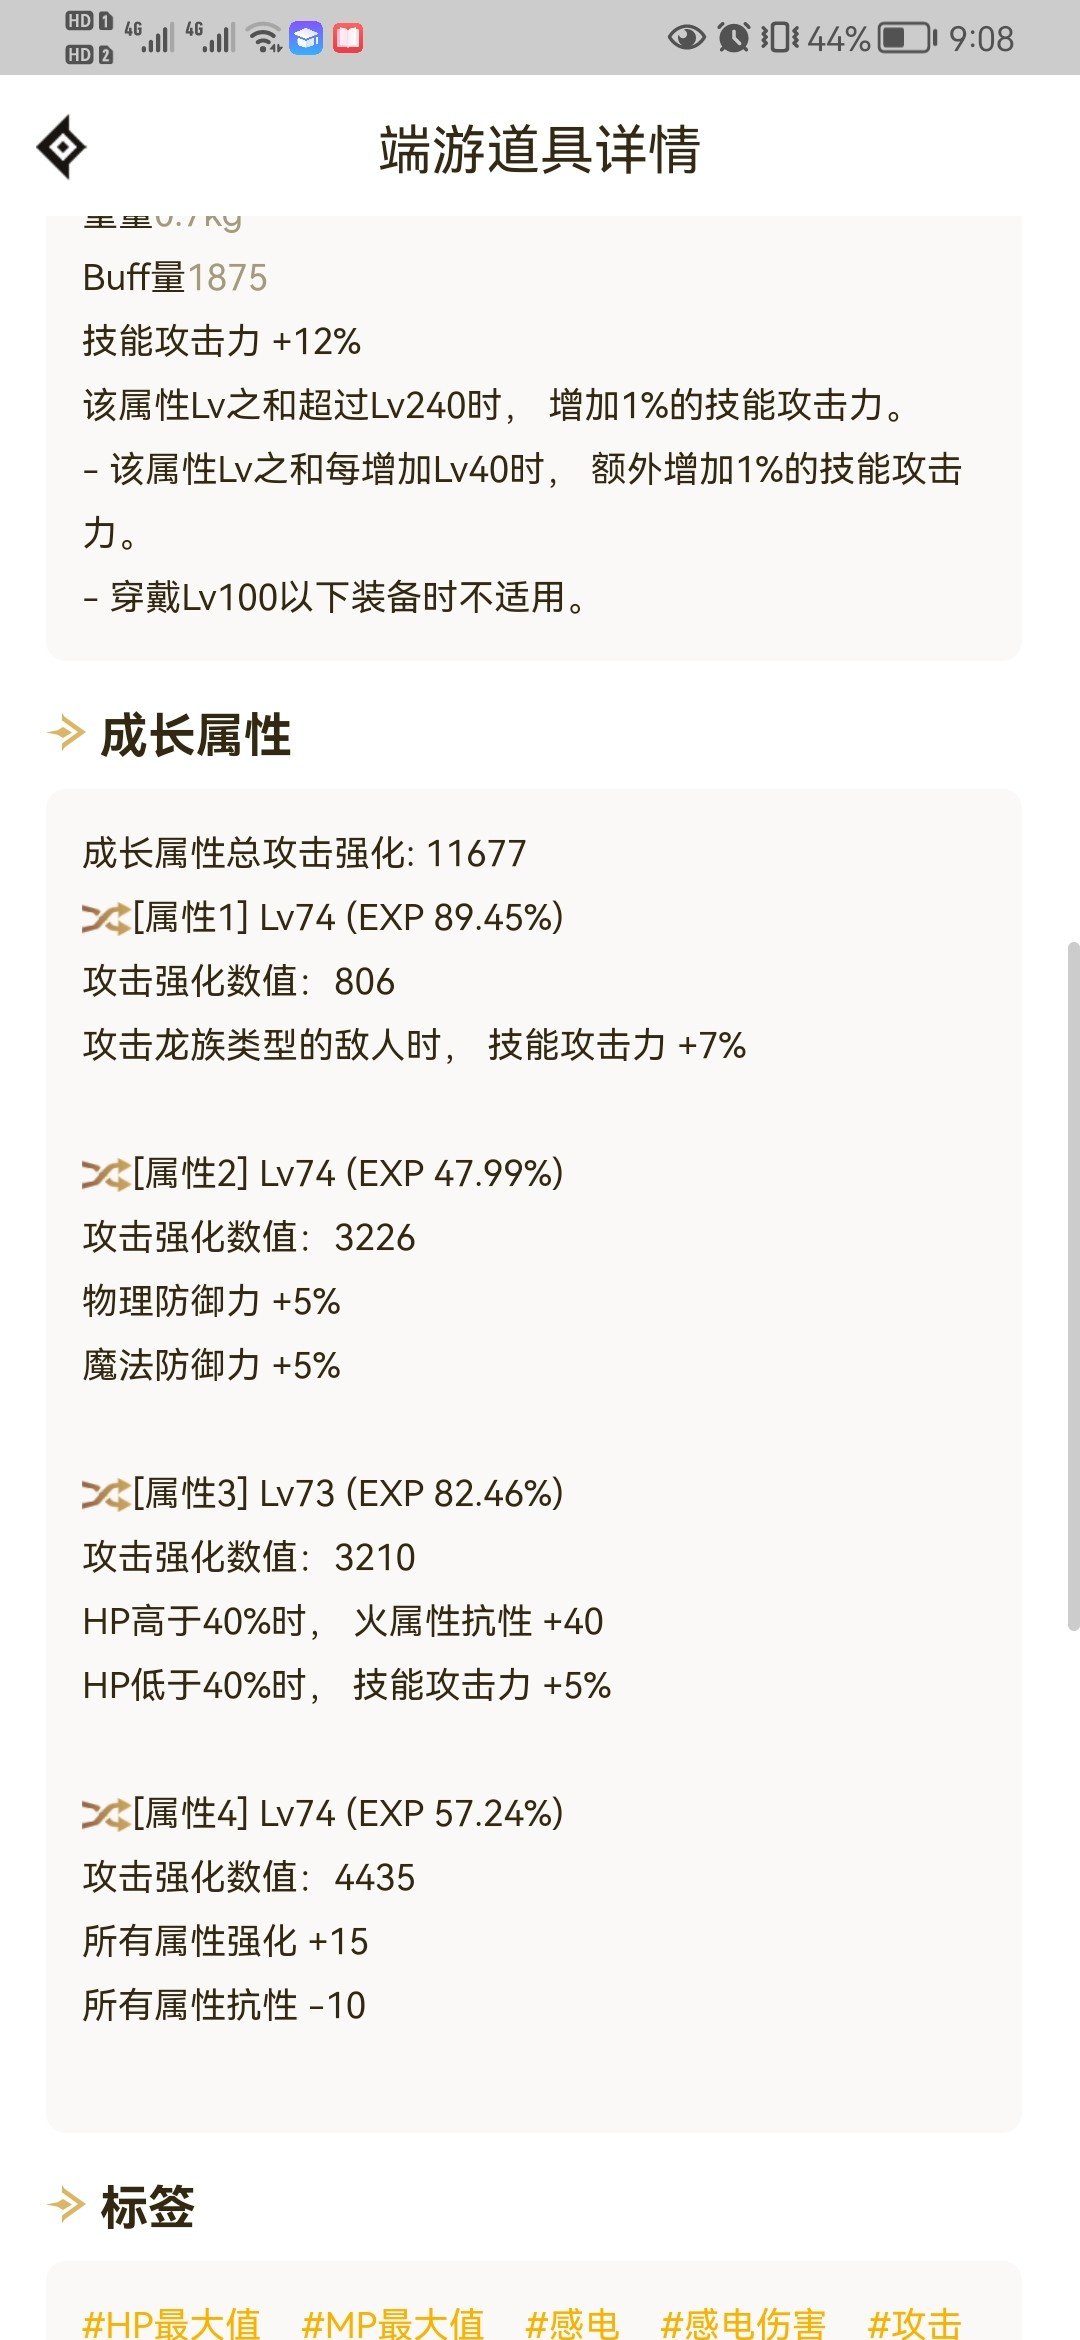This screenshot has height=2340, width=1080.
Task: Tap the Buff量 1875 value
Action: click(227, 278)
